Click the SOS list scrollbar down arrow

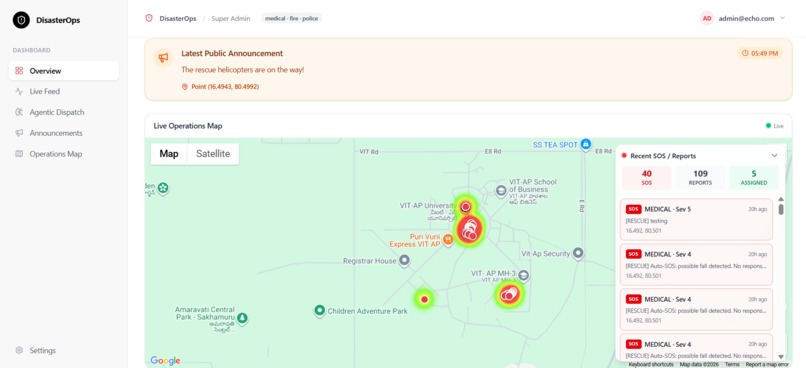coord(781,357)
